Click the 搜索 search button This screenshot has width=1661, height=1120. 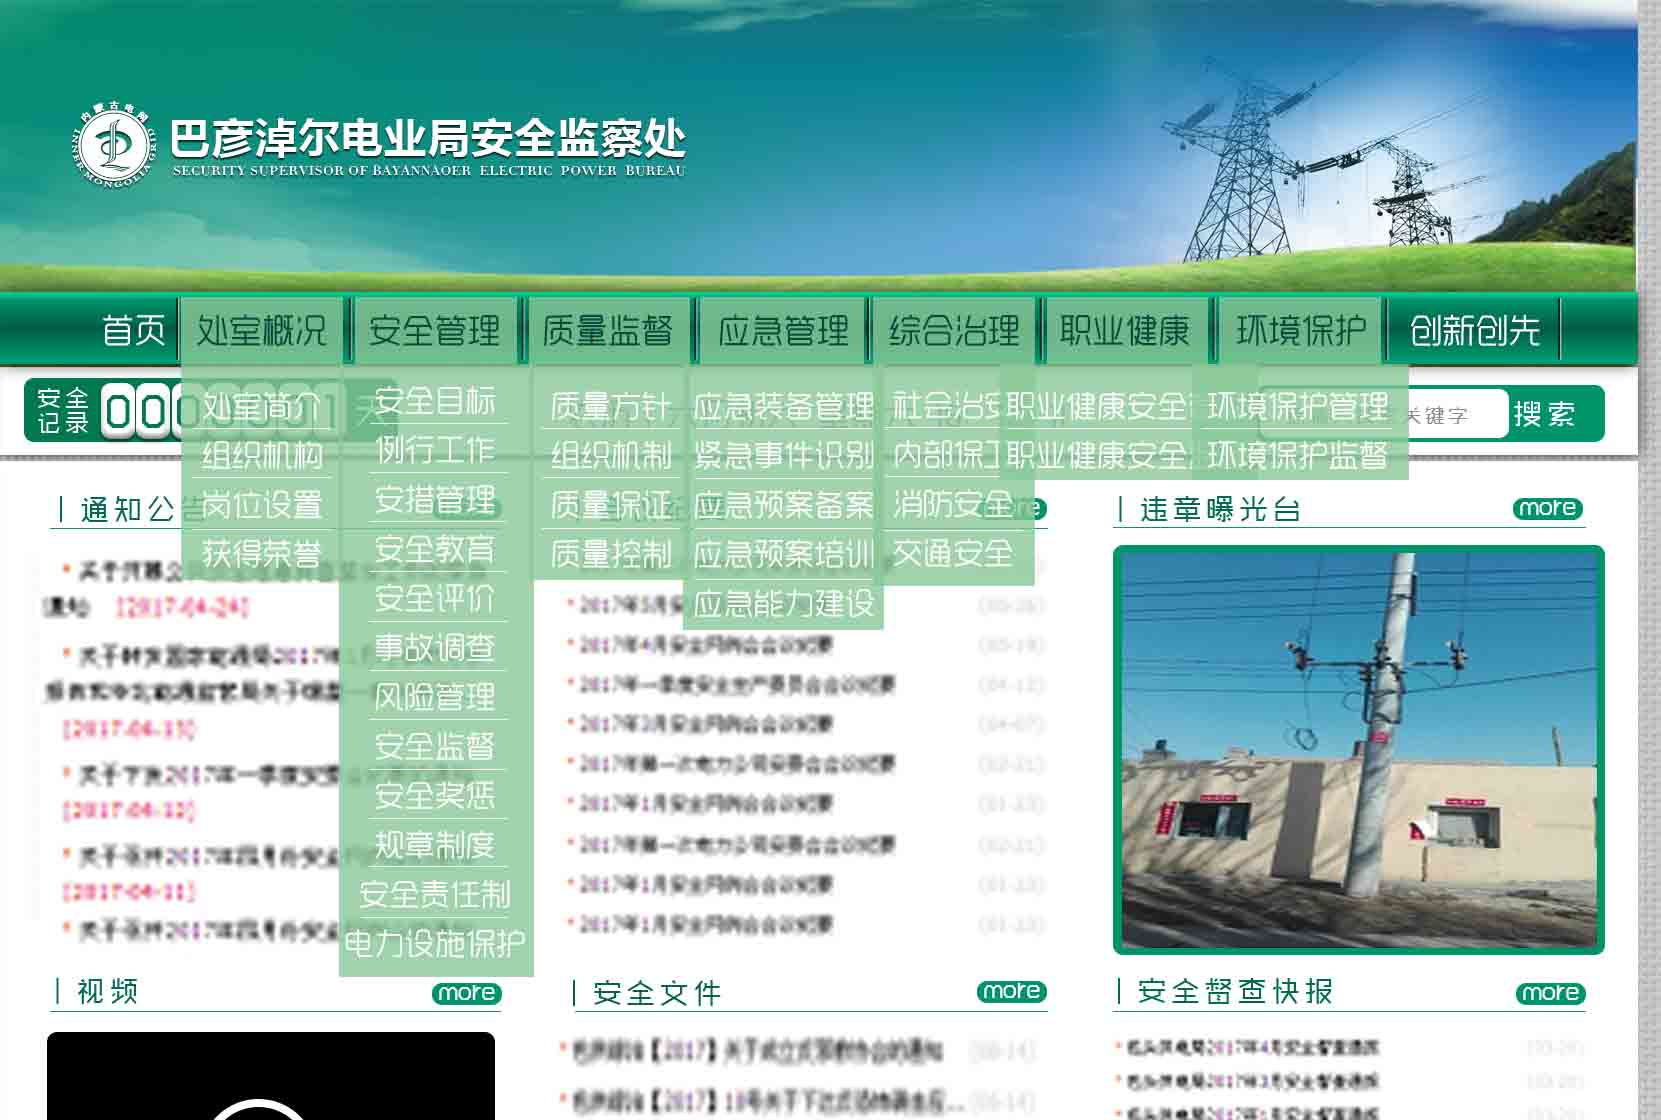pyautogui.click(x=1545, y=413)
